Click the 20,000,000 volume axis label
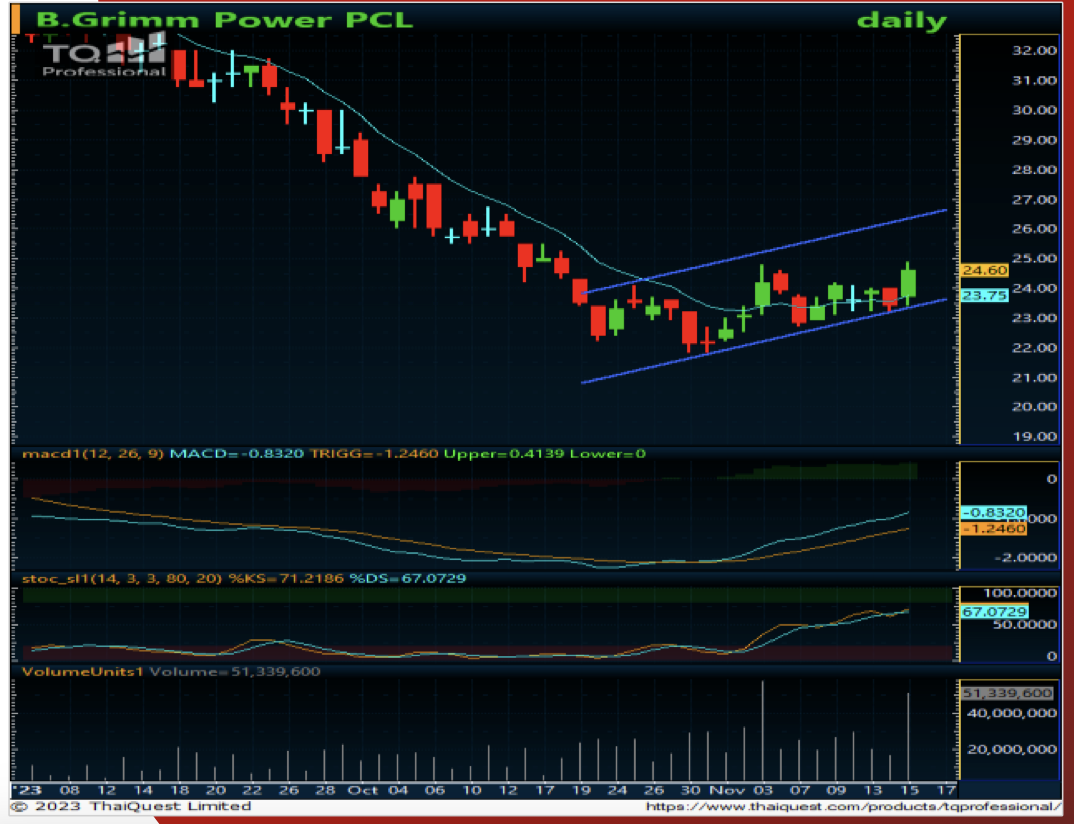 click(x=1012, y=749)
